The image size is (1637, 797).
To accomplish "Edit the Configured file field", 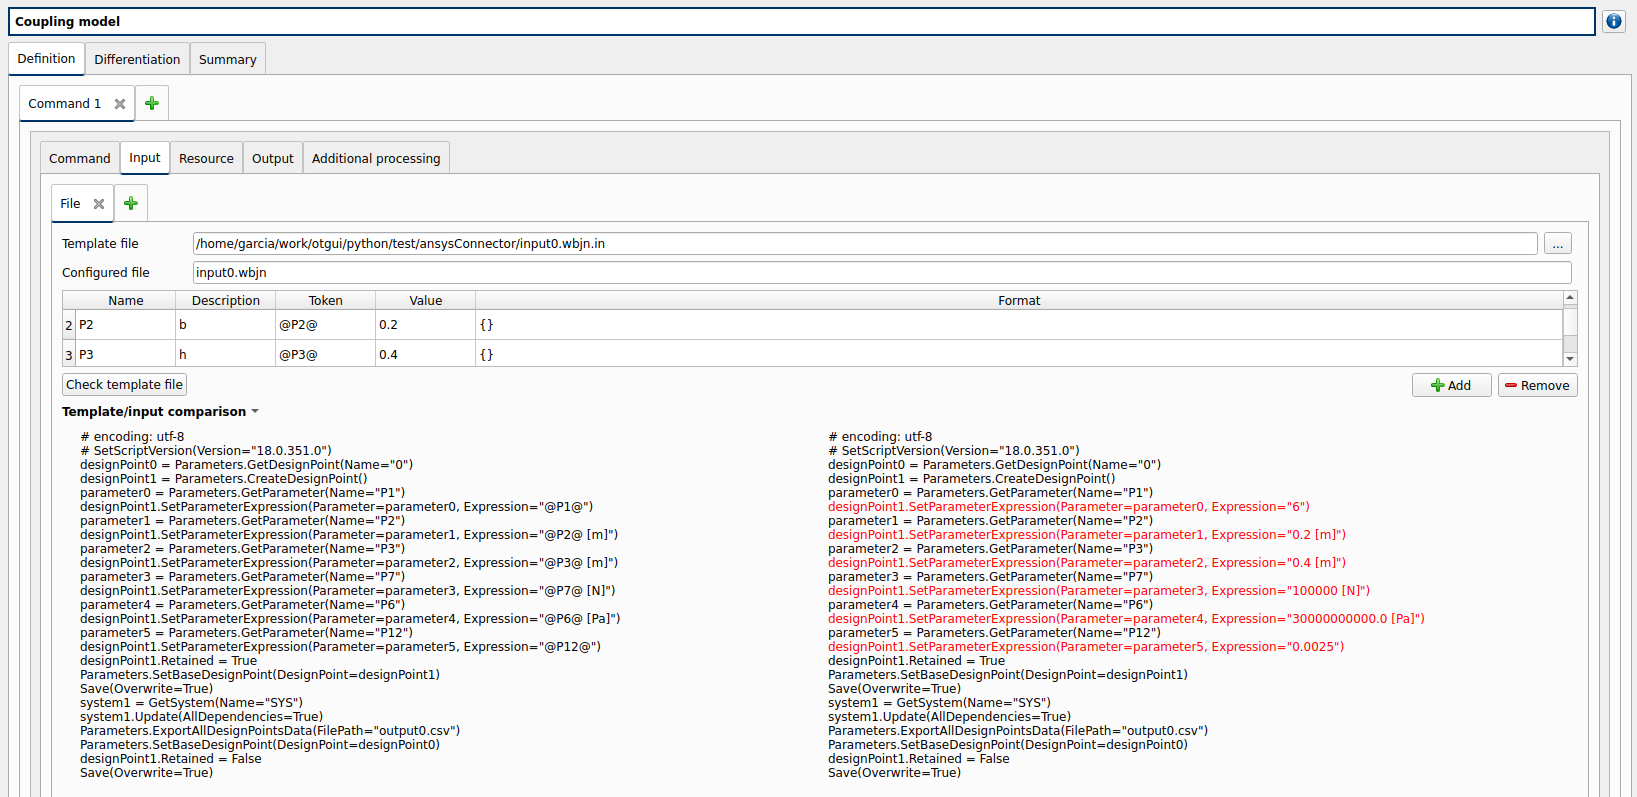I will click(881, 273).
